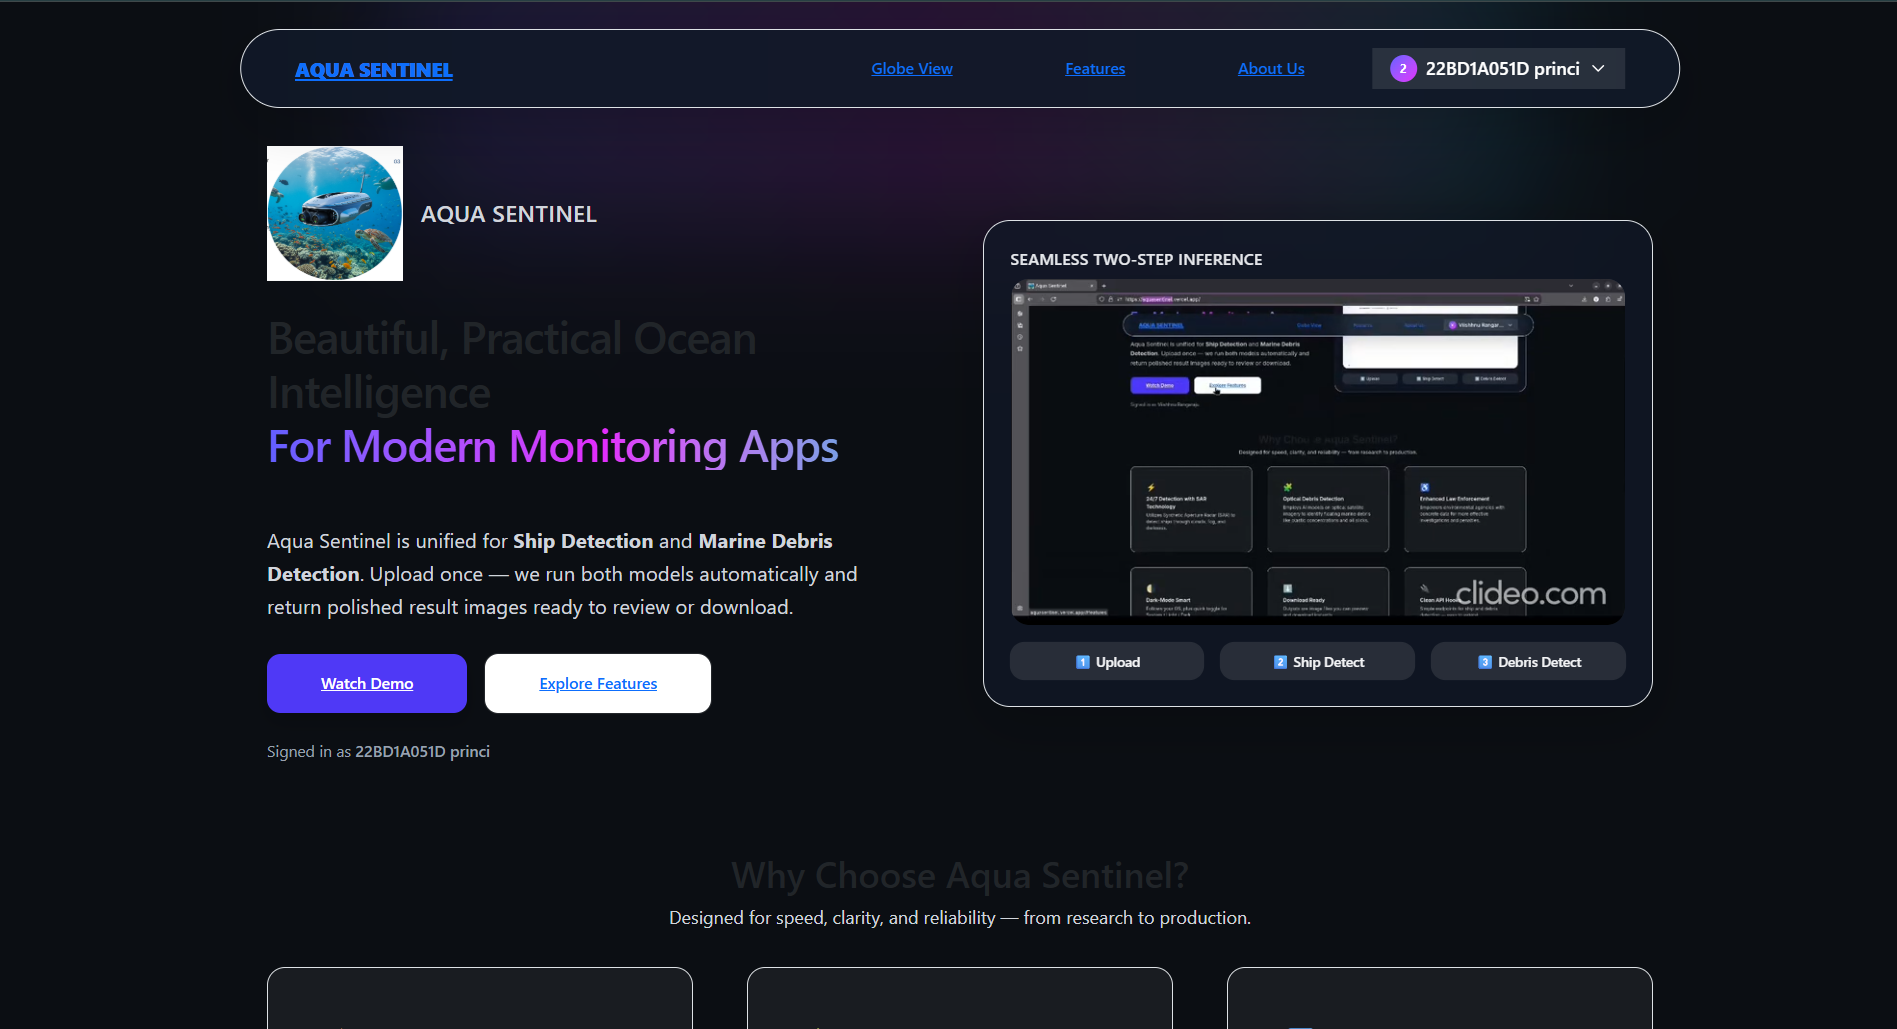The width and height of the screenshot is (1897, 1029).
Task: Click the first feature card on the left
Action: (x=480, y=998)
